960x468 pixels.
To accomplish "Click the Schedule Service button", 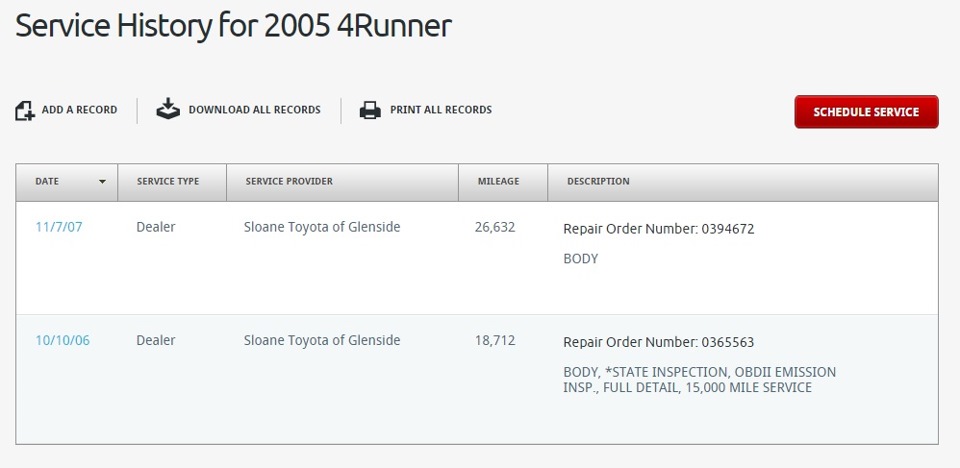I will tap(866, 111).
